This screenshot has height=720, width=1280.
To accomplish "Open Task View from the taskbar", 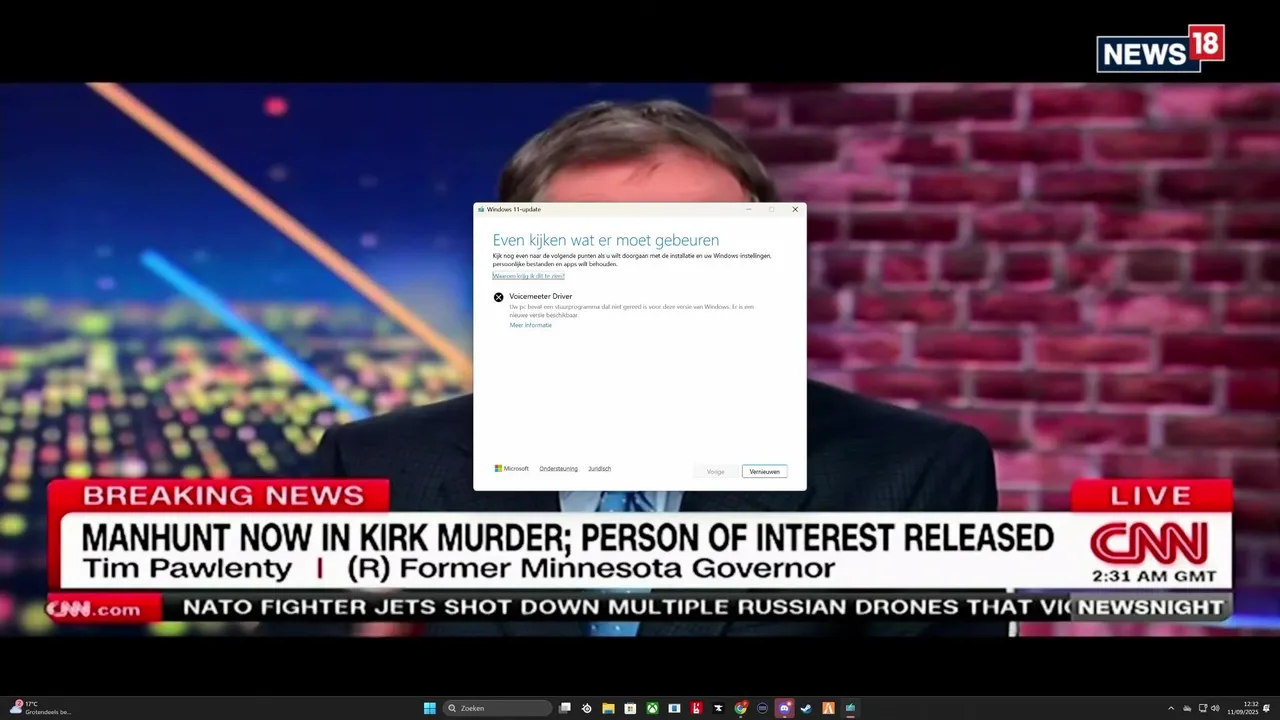I will pyautogui.click(x=565, y=708).
